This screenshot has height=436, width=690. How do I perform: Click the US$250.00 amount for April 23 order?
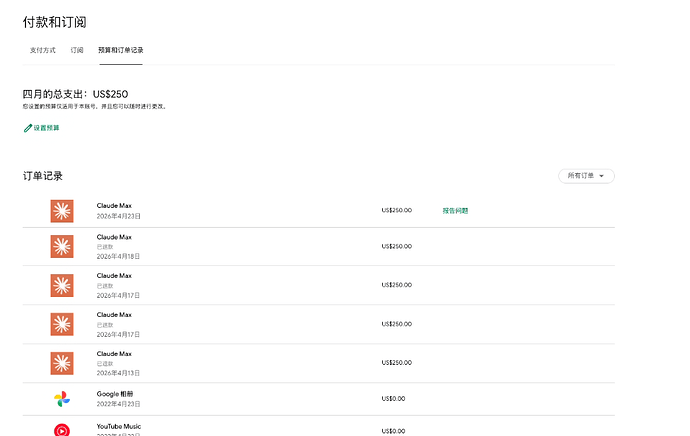[x=396, y=210]
